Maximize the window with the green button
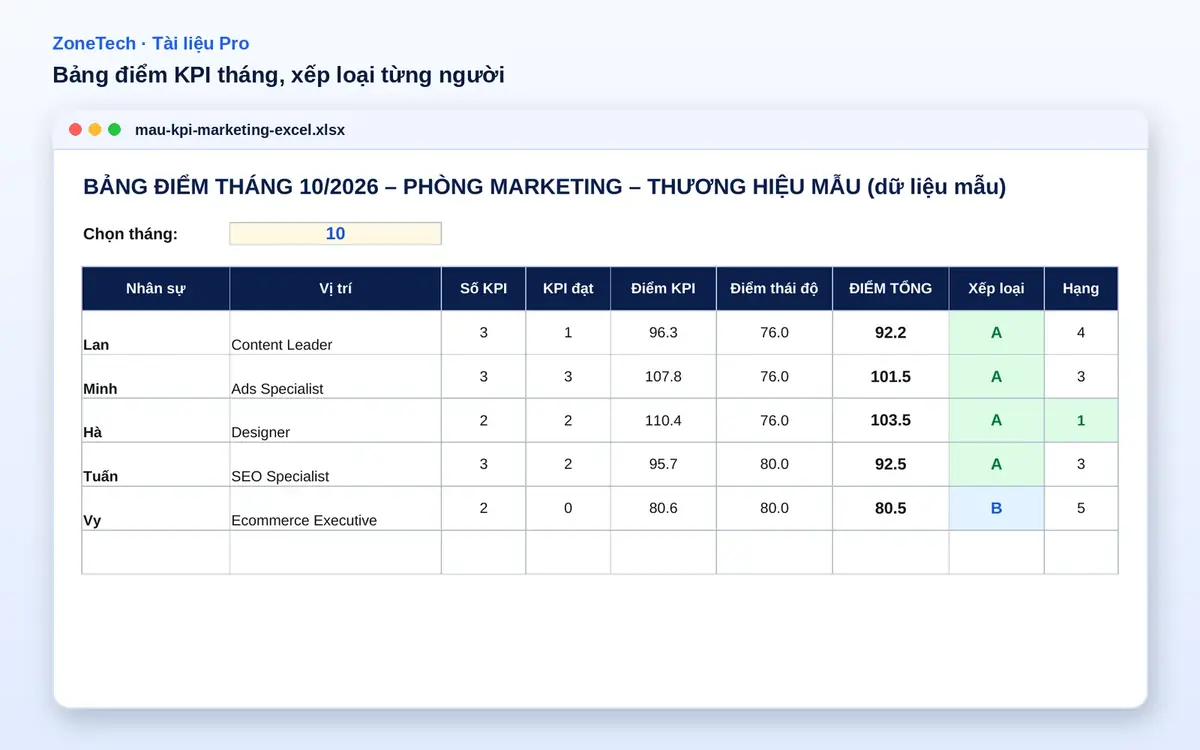Image resolution: width=1200 pixels, height=750 pixels. pos(115,130)
